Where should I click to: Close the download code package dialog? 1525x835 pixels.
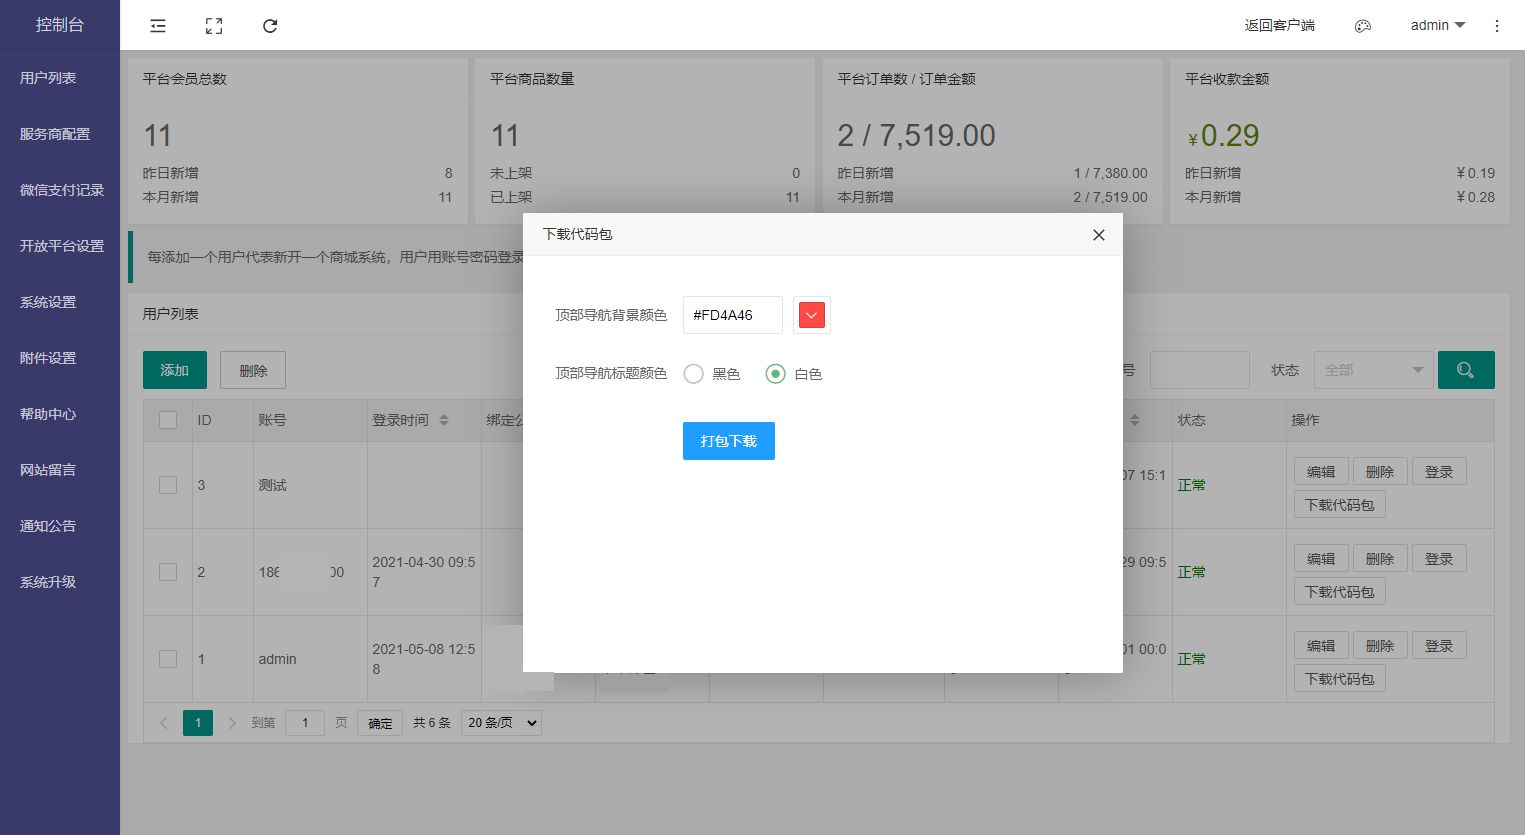coord(1098,235)
